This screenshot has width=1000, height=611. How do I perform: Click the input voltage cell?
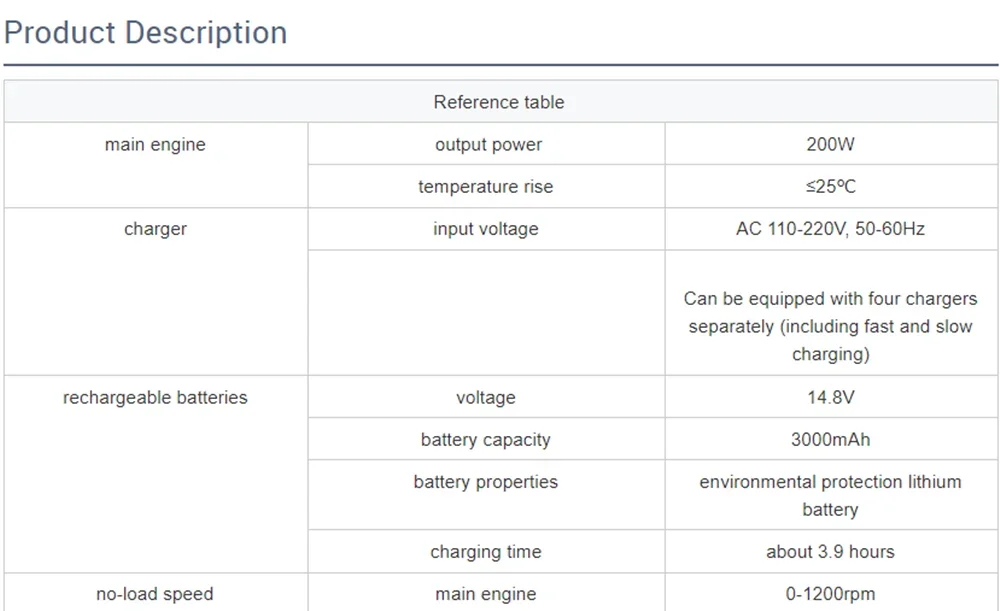click(486, 229)
